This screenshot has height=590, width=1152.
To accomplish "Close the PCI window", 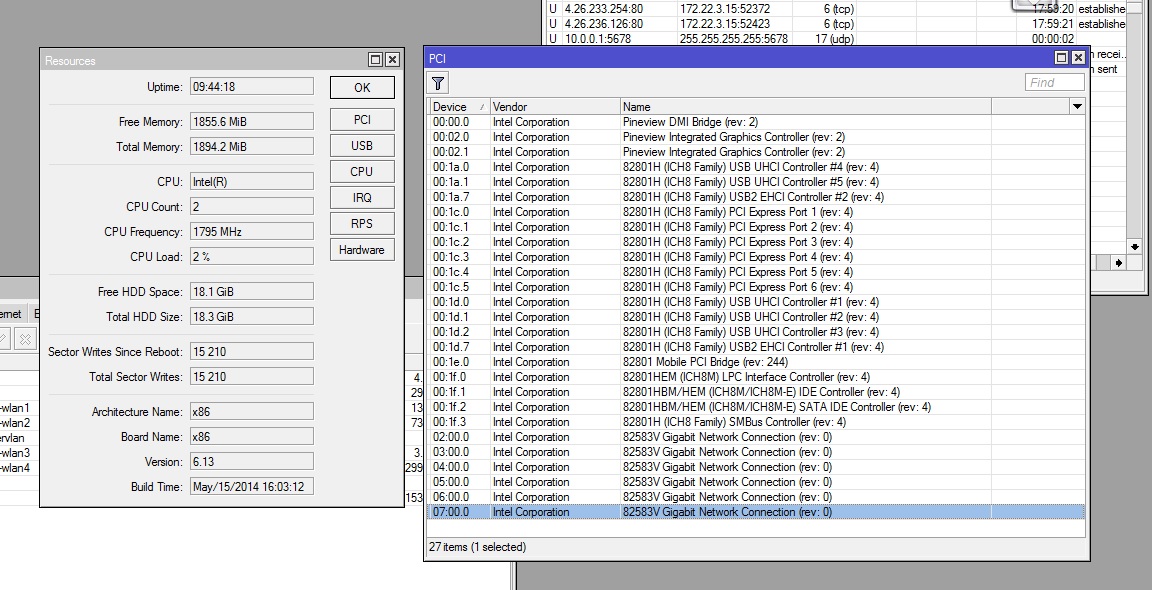I will [1079, 57].
